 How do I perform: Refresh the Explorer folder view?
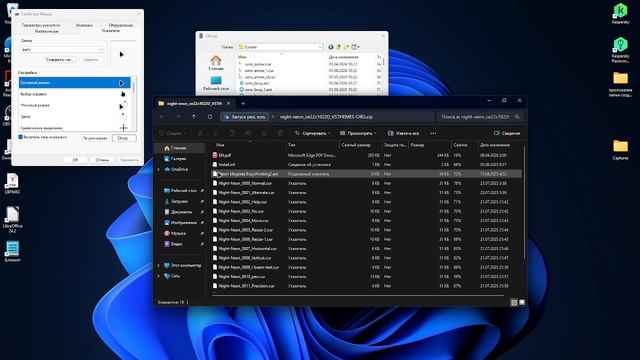210,117
